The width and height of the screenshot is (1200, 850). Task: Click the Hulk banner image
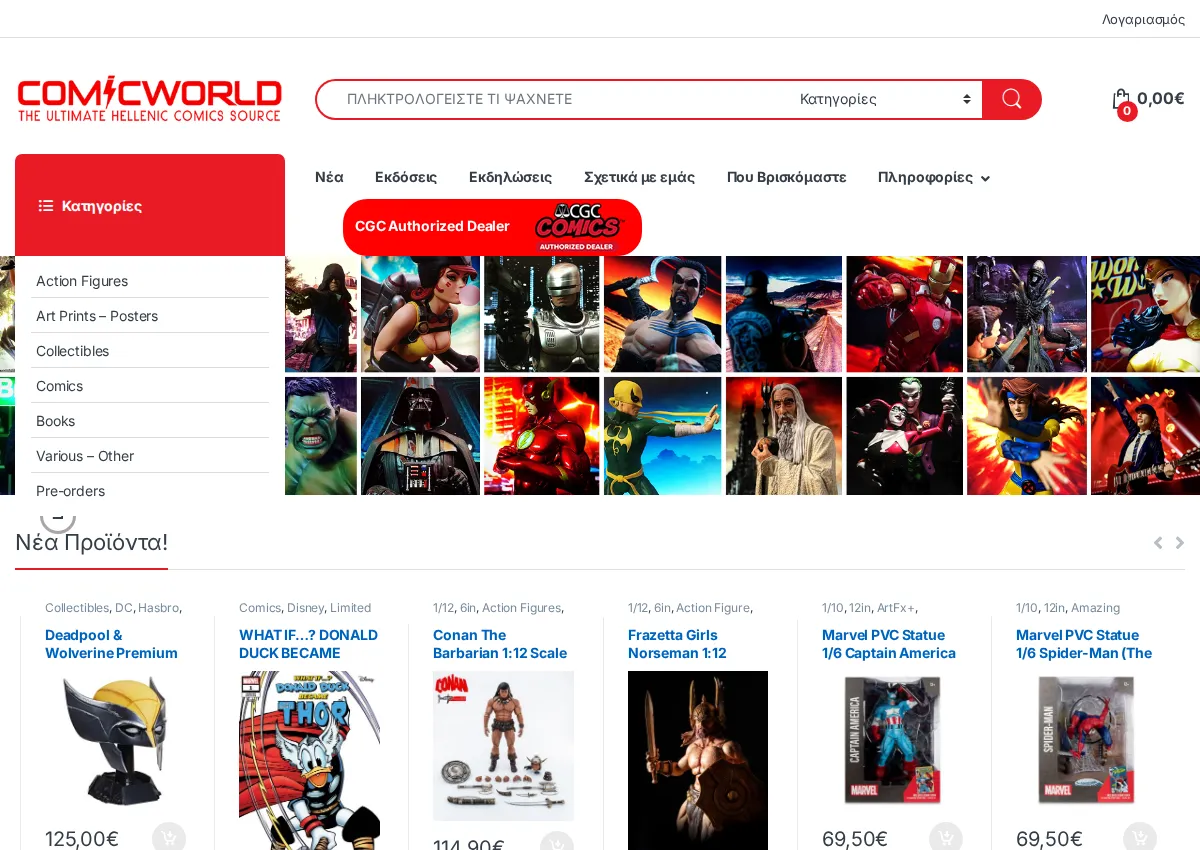tap(321, 436)
